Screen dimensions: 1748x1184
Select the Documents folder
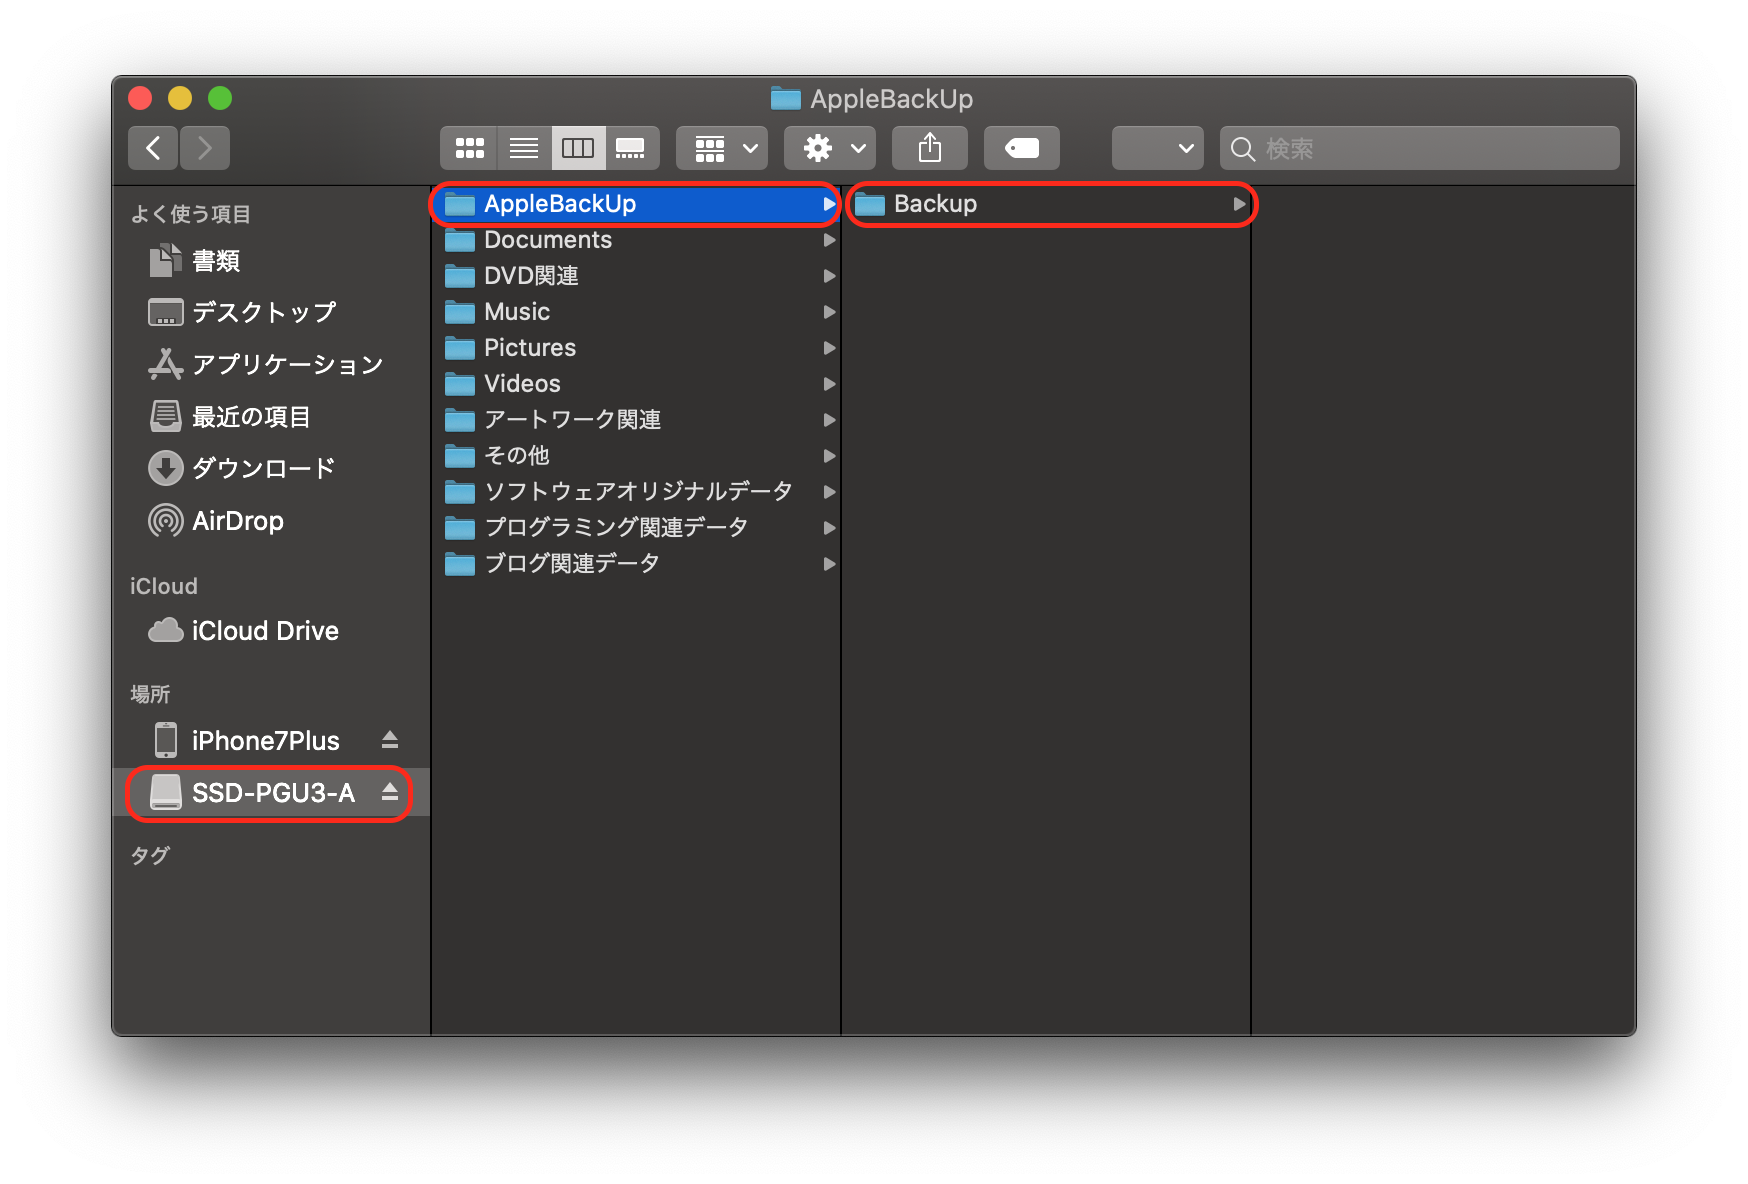tap(547, 240)
